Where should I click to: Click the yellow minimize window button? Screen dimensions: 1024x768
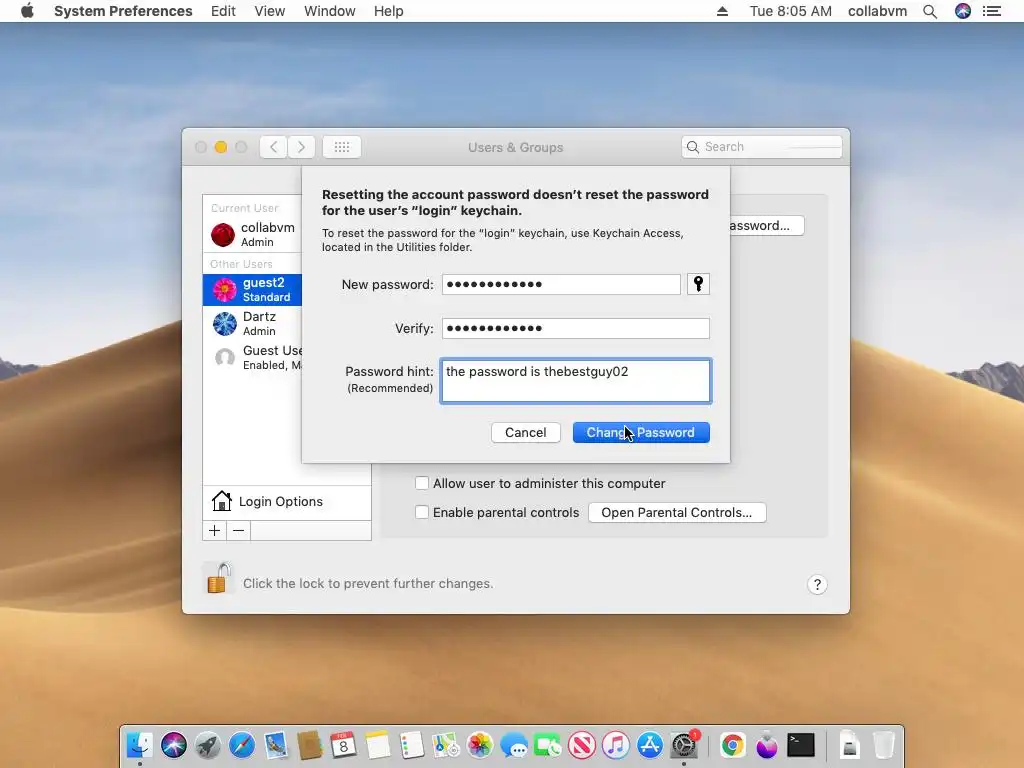click(221, 147)
